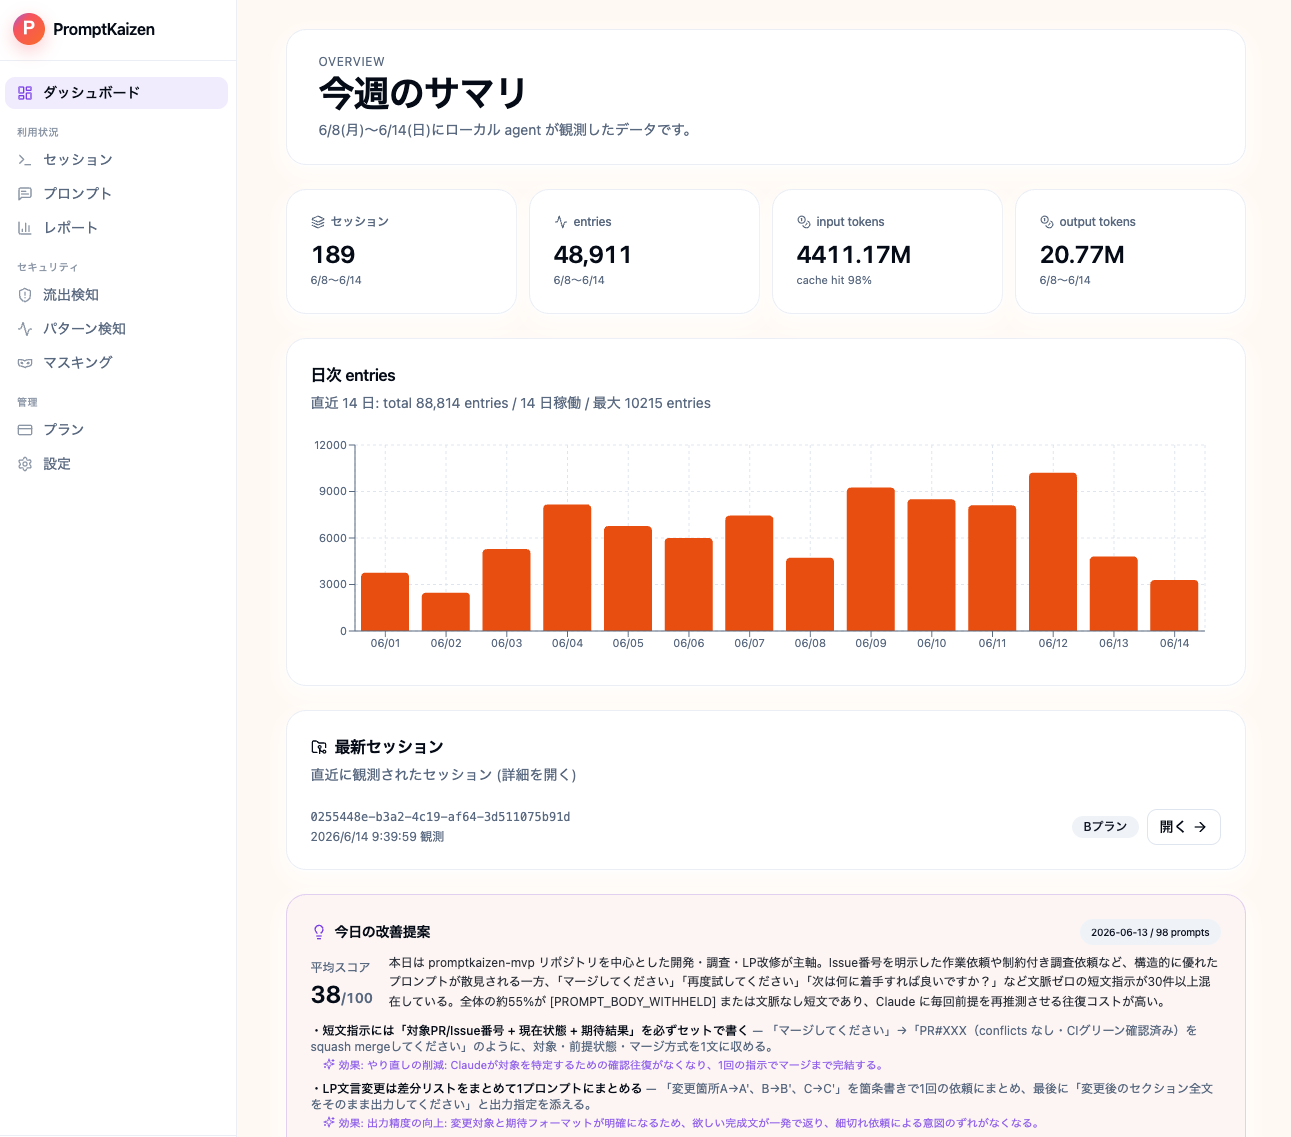Click the lightbulb icon beside 今日の改善提案
The height and width of the screenshot is (1137, 1291).
click(319, 932)
